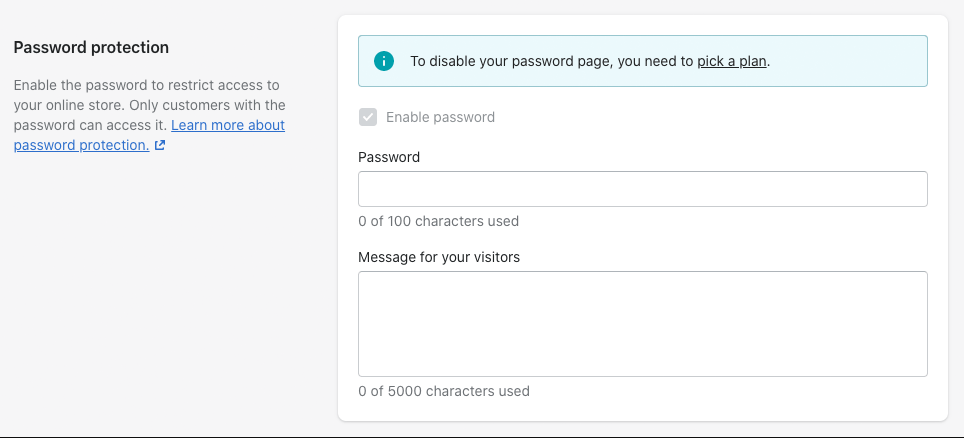Open the "pick a plan" link
Image resolution: width=964 pixels, height=438 pixels.
click(x=732, y=61)
